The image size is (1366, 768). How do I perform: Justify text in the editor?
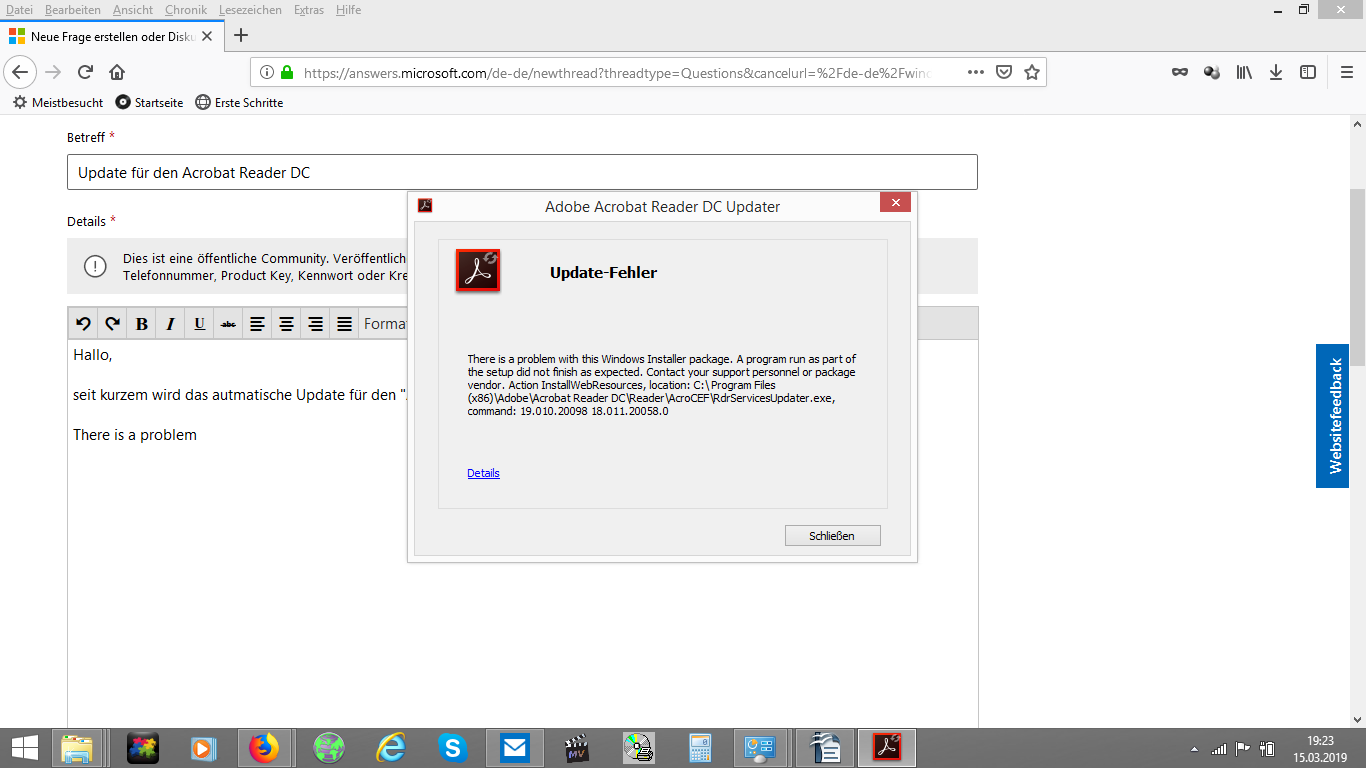pyautogui.click(x=345, y=323)
